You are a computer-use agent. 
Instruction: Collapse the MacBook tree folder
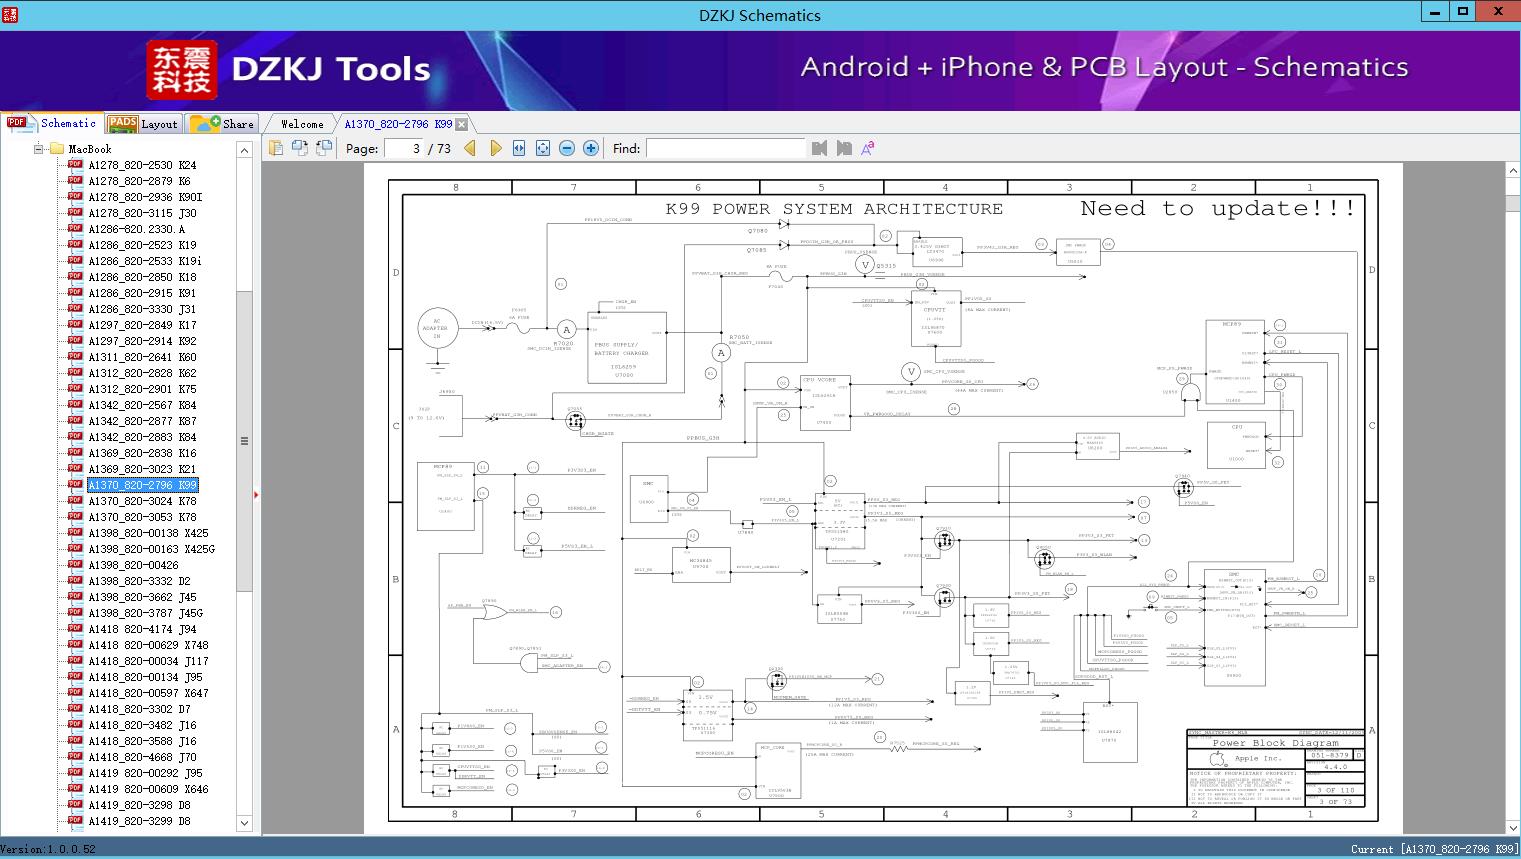coord(39,149)
